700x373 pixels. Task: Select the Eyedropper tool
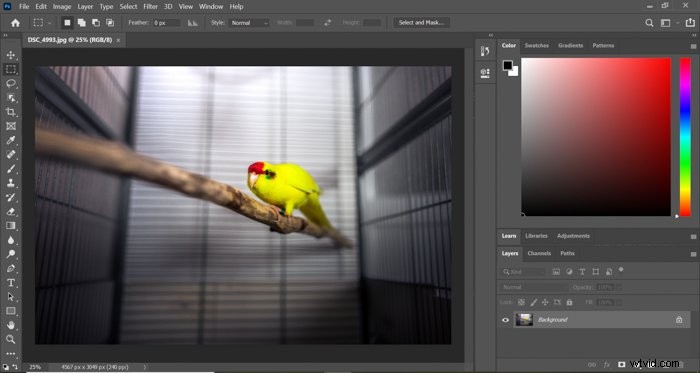pos(11,140)
